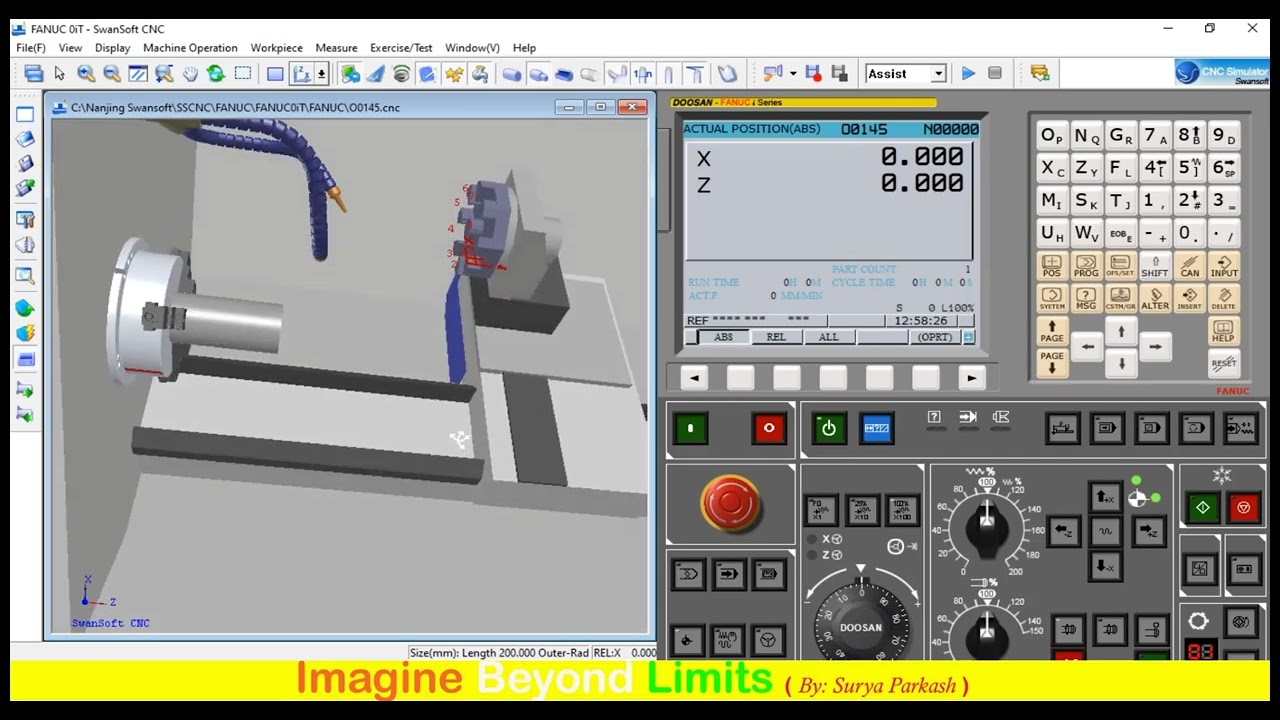This screenshot has width=1280, height=720.
Task: Click the green rotate view icon
Action: coord(216,73)
